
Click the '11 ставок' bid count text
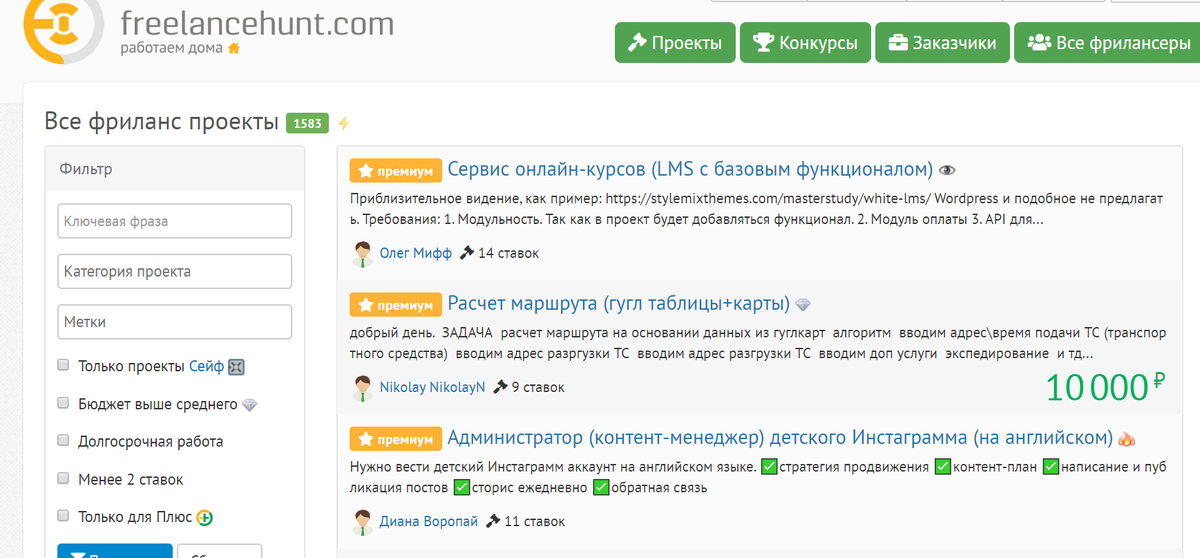pos(534,521)
